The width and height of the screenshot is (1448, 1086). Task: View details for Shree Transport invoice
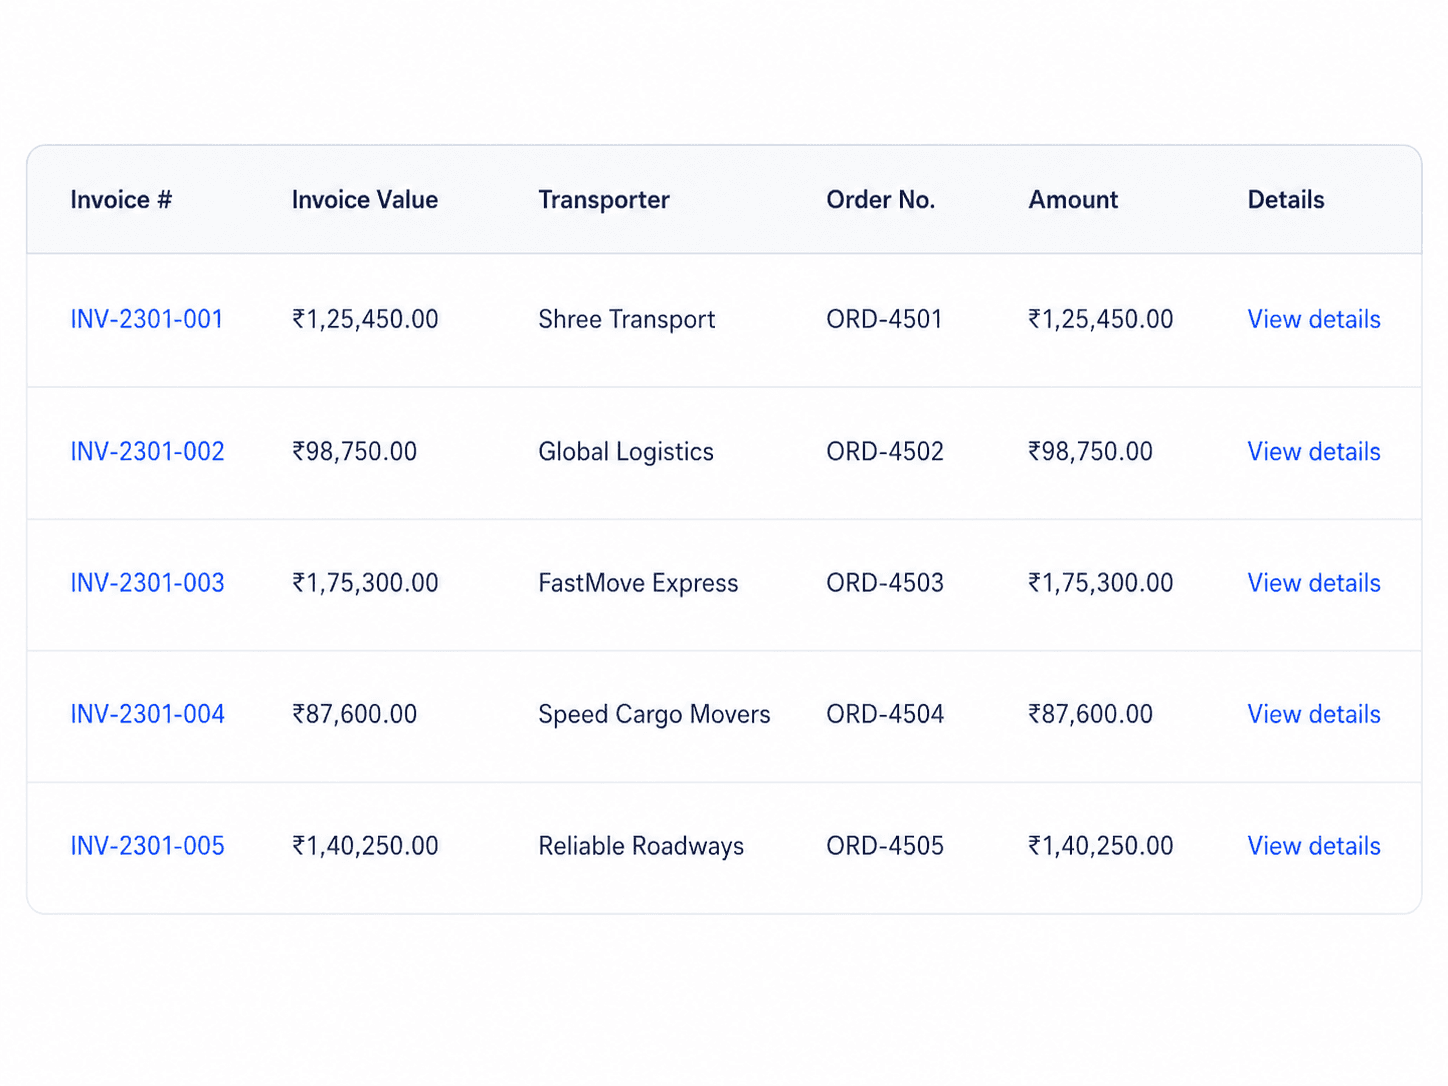pyautogui.click(x=1314, y=320)
